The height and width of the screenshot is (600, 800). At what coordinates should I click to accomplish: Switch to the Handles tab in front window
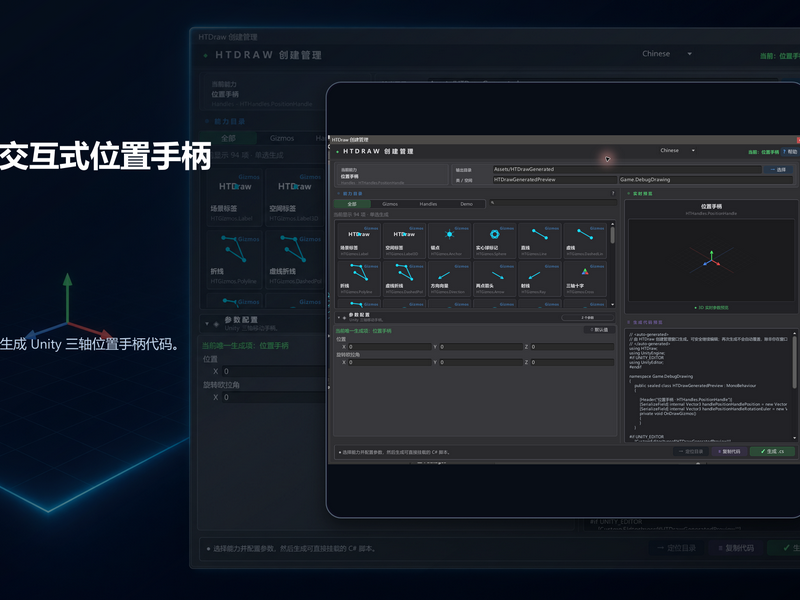pos(428,204)
